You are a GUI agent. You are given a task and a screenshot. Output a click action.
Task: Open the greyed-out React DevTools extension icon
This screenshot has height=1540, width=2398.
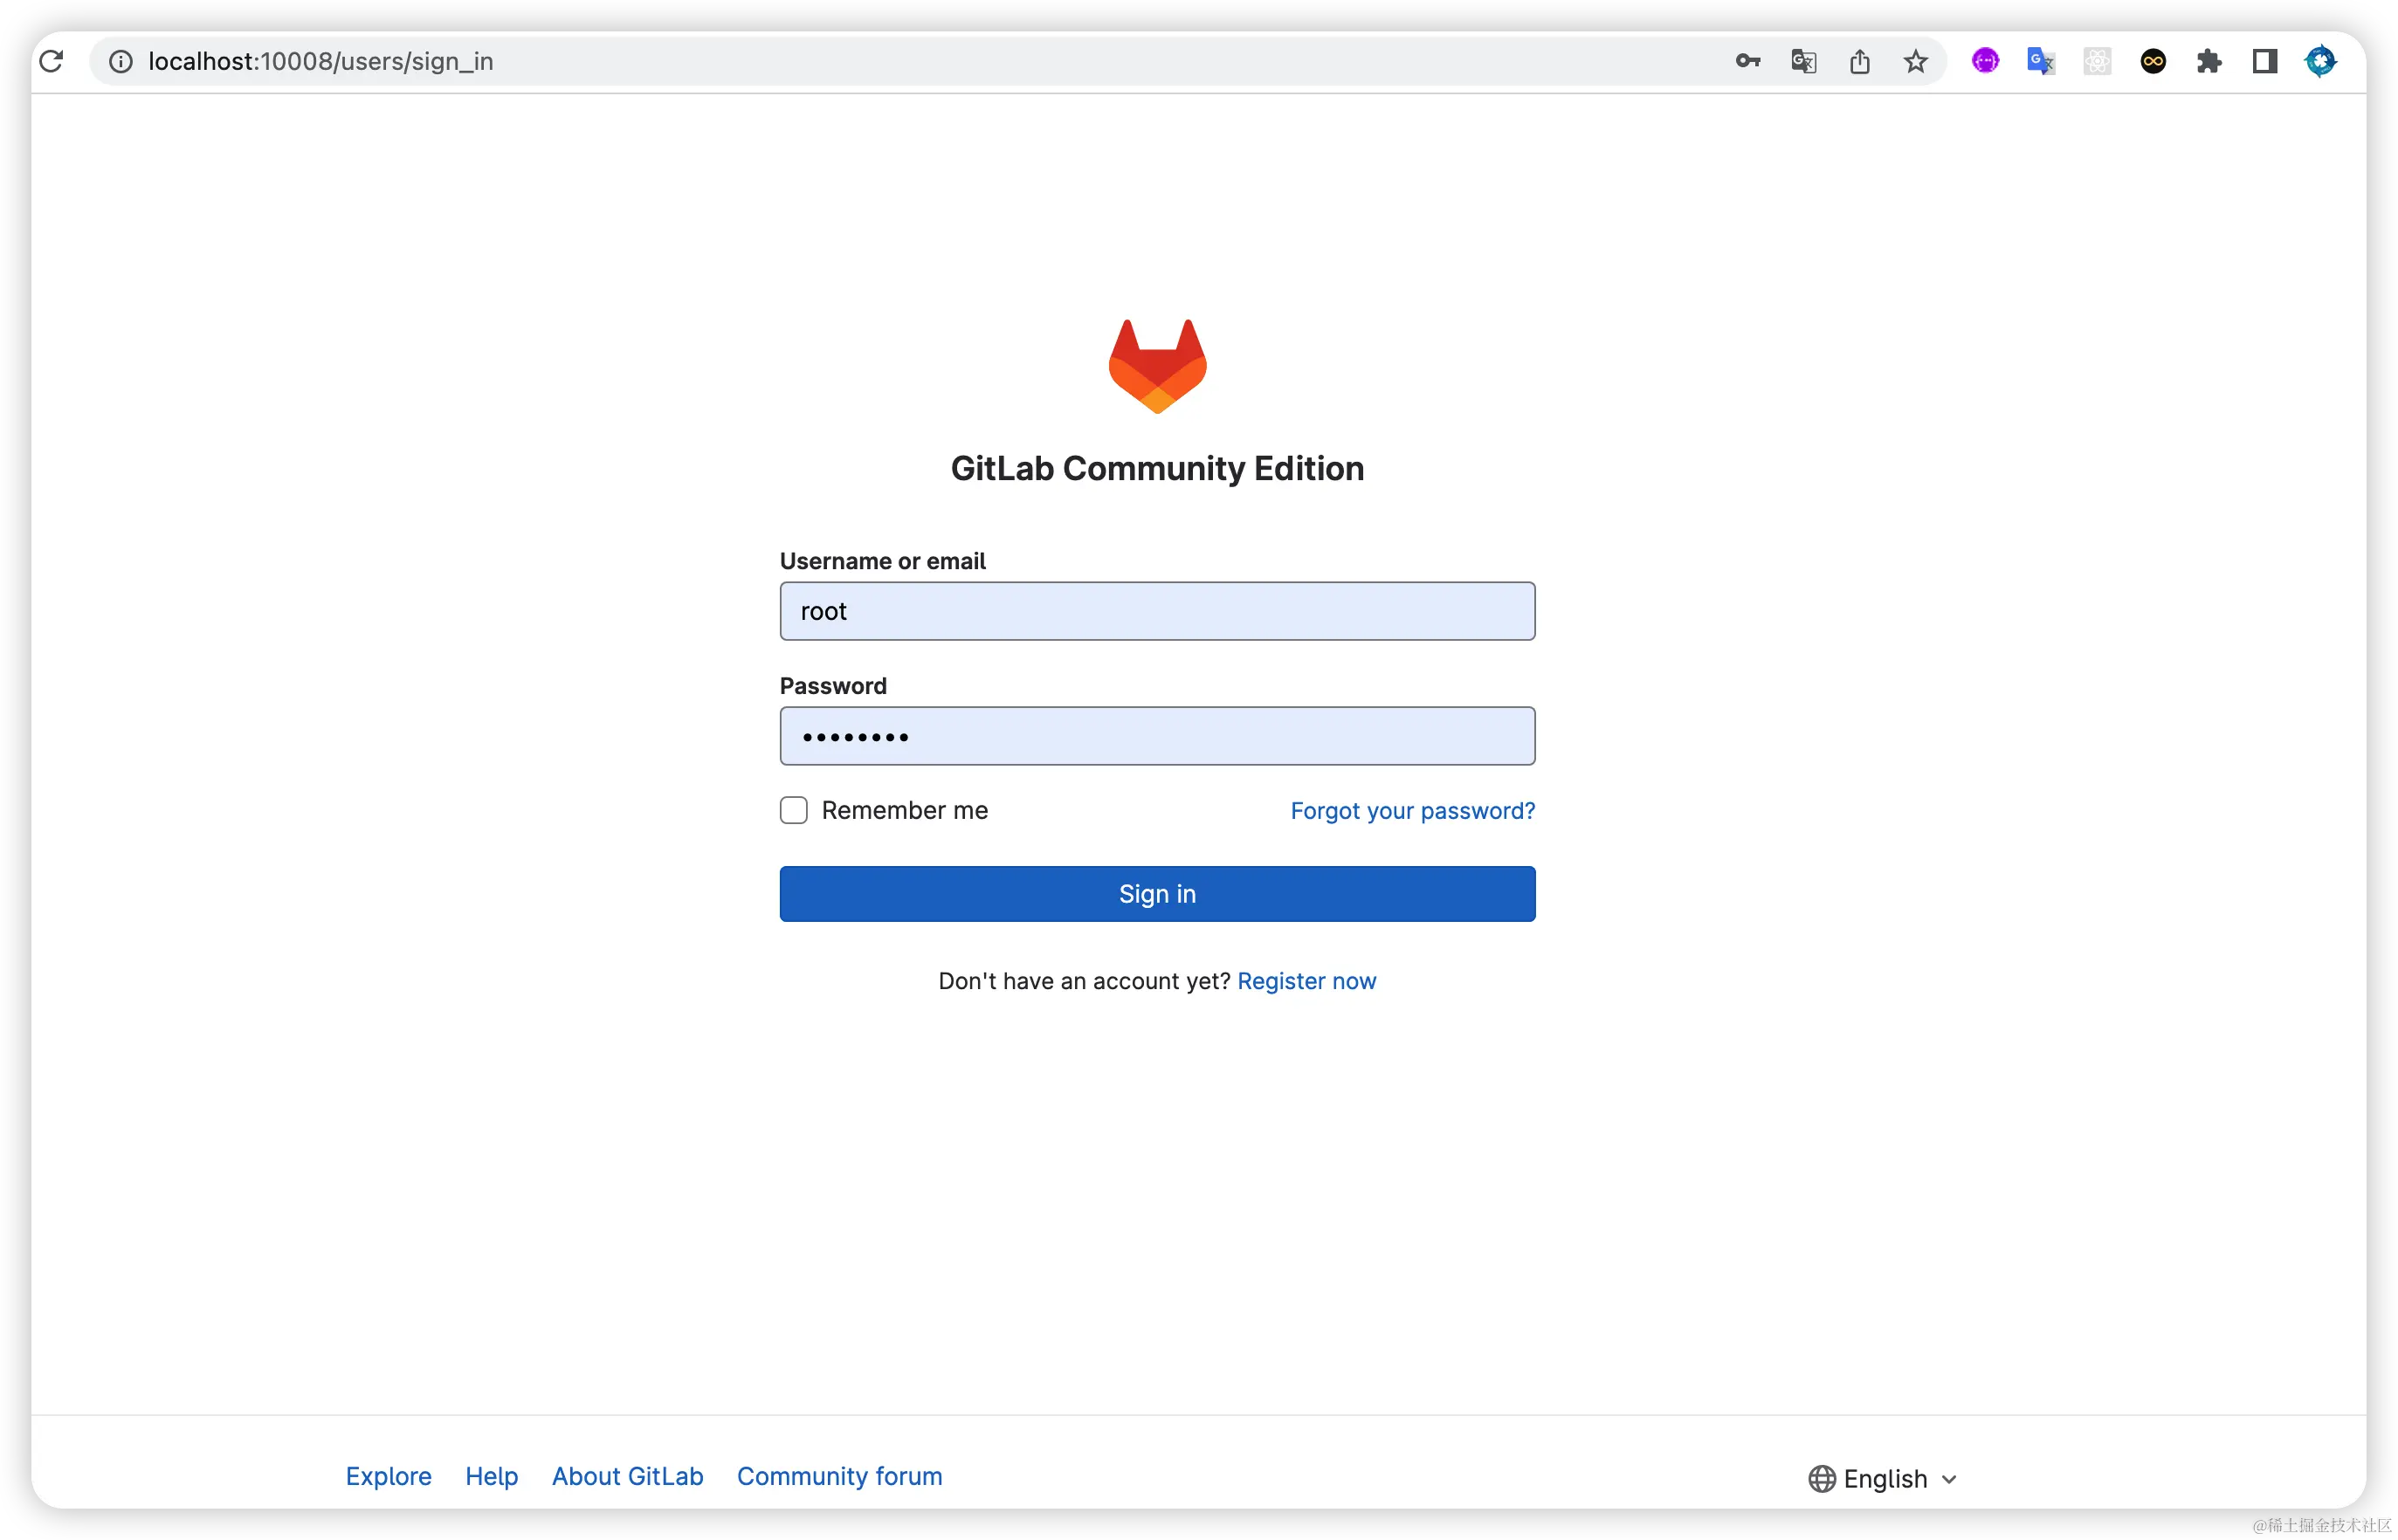point(2097,61)
